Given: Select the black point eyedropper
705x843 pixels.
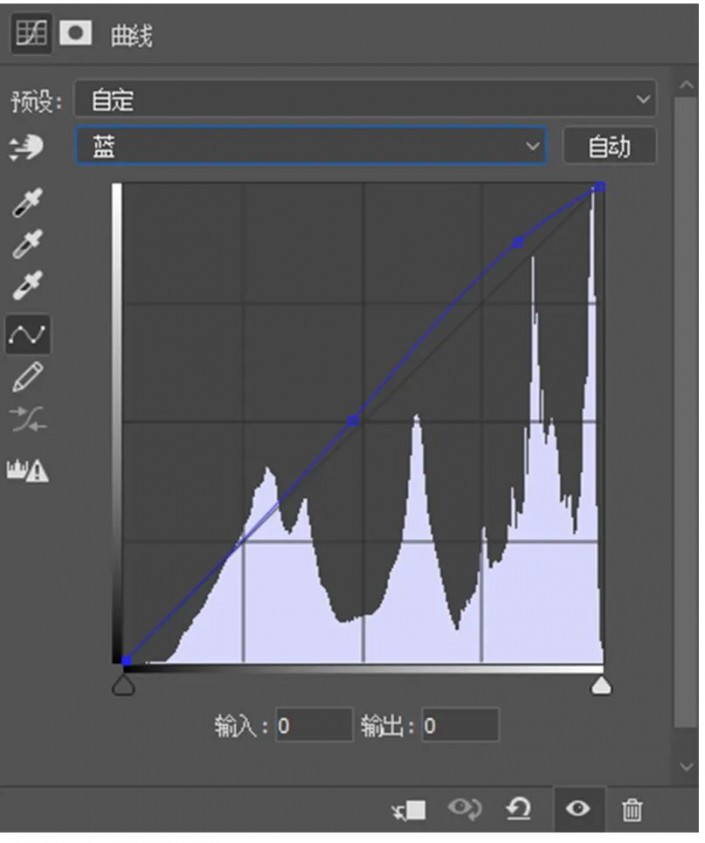Looking at the screenshot, I should coord(27,203).
